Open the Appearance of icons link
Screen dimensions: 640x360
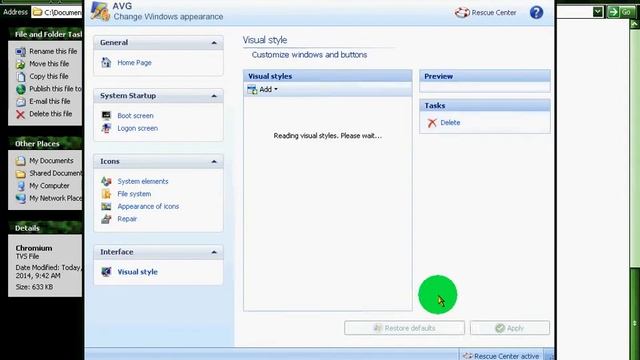[148, 207]
